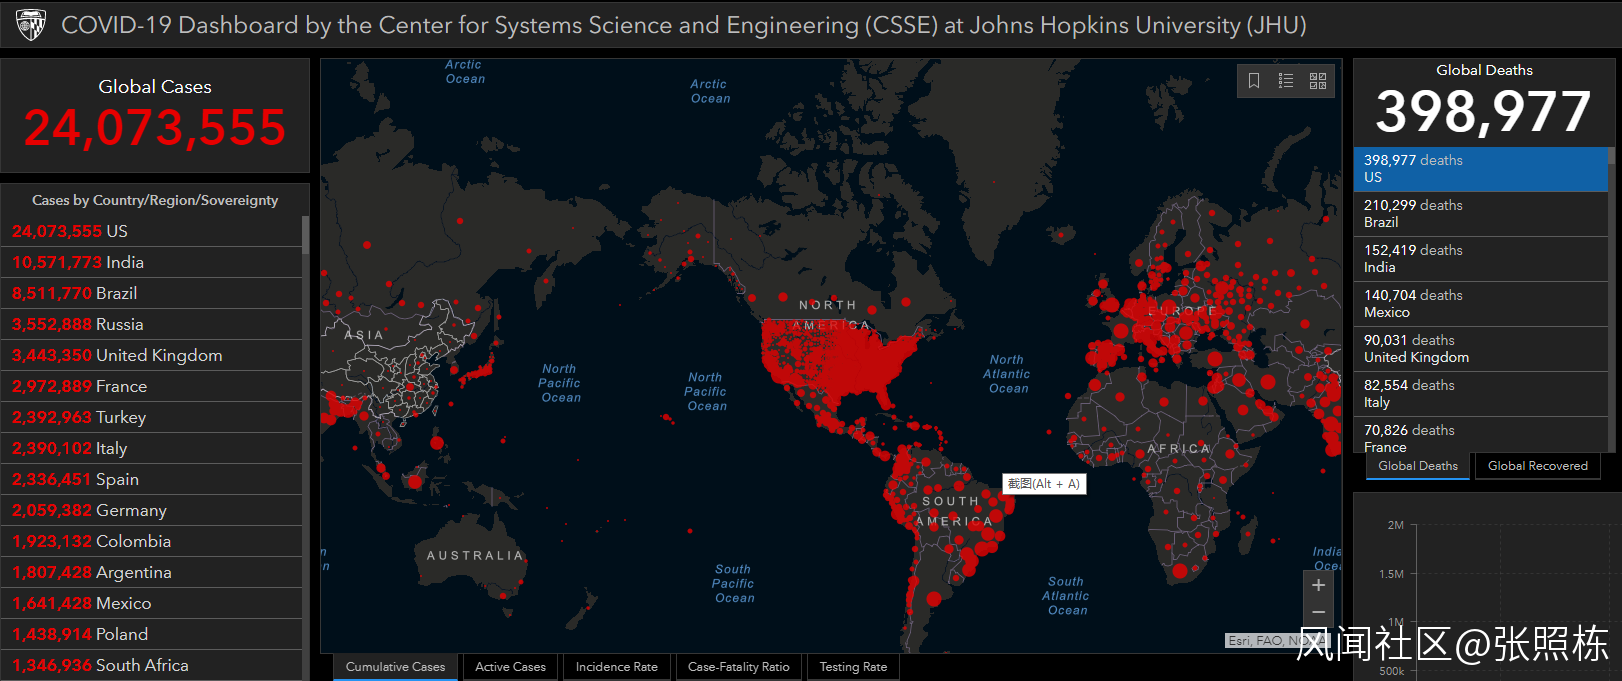Click the Global Cases total 24,073,555
1622x681 pixels.
[155, 128]
